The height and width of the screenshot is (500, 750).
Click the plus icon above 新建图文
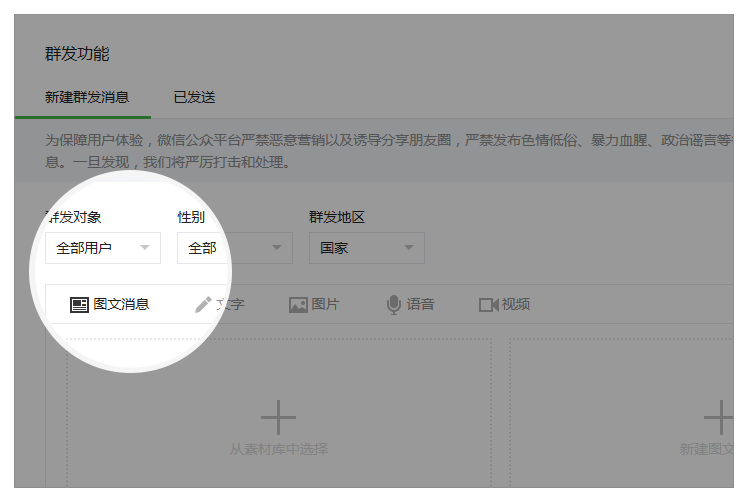click(718, 417)
